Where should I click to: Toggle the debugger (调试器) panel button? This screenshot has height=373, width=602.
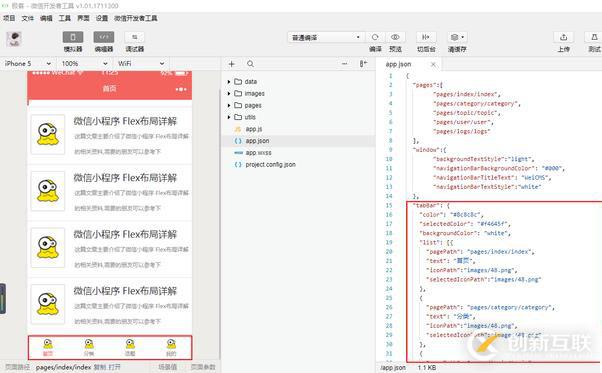tap(134, 37)
